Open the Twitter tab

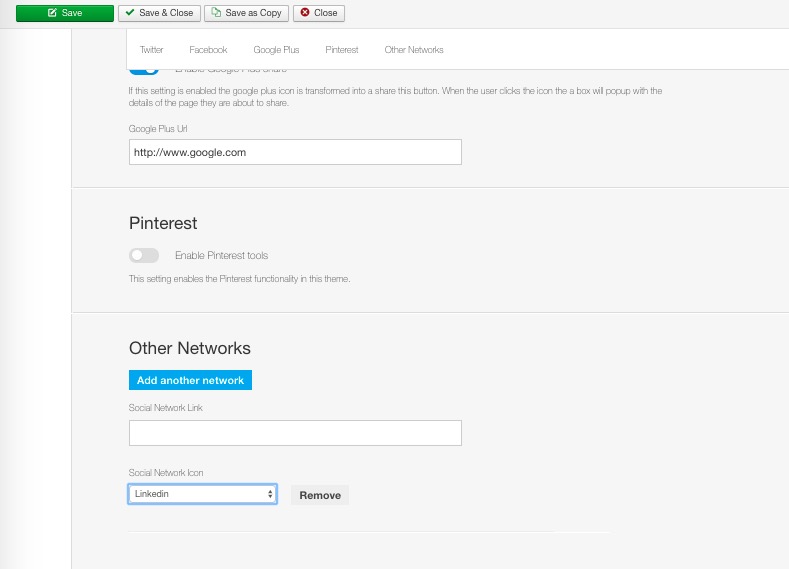(x=151, y=50)
